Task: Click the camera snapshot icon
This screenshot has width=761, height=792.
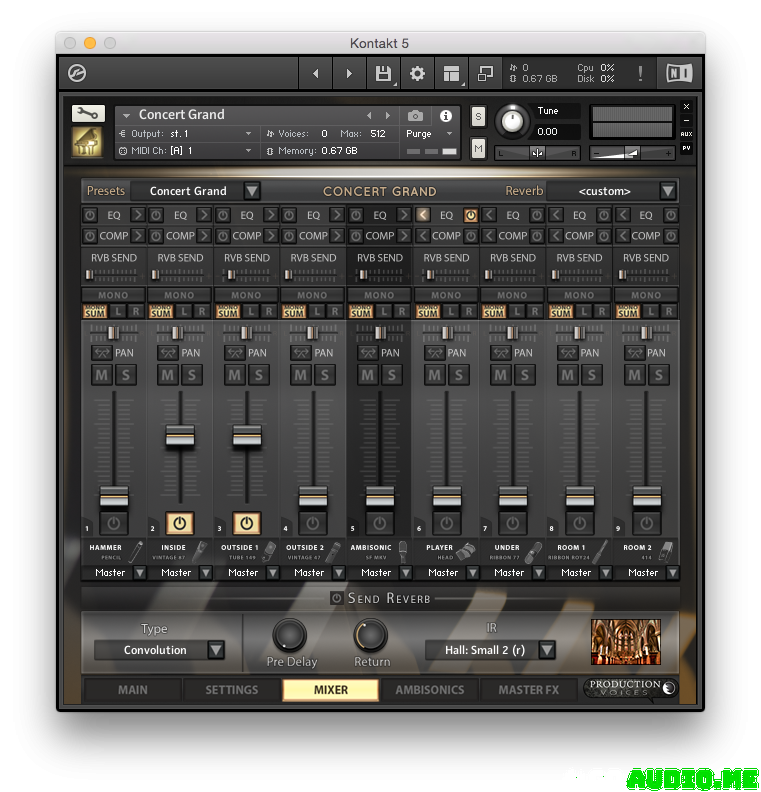Action: [x=415, y=116]
